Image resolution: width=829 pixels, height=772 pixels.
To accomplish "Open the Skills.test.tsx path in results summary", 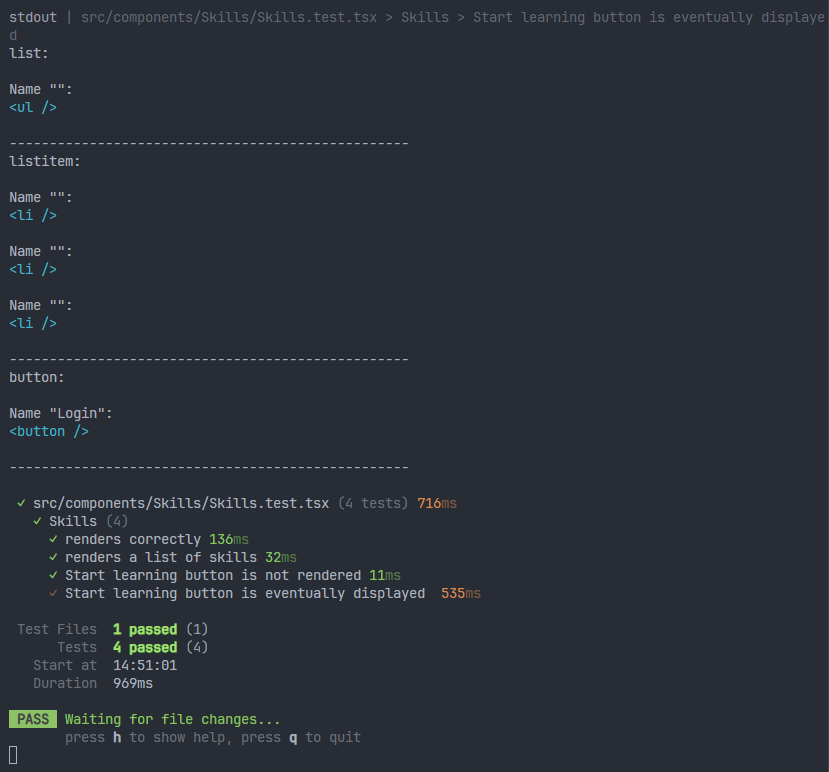I will click(181, 503).
